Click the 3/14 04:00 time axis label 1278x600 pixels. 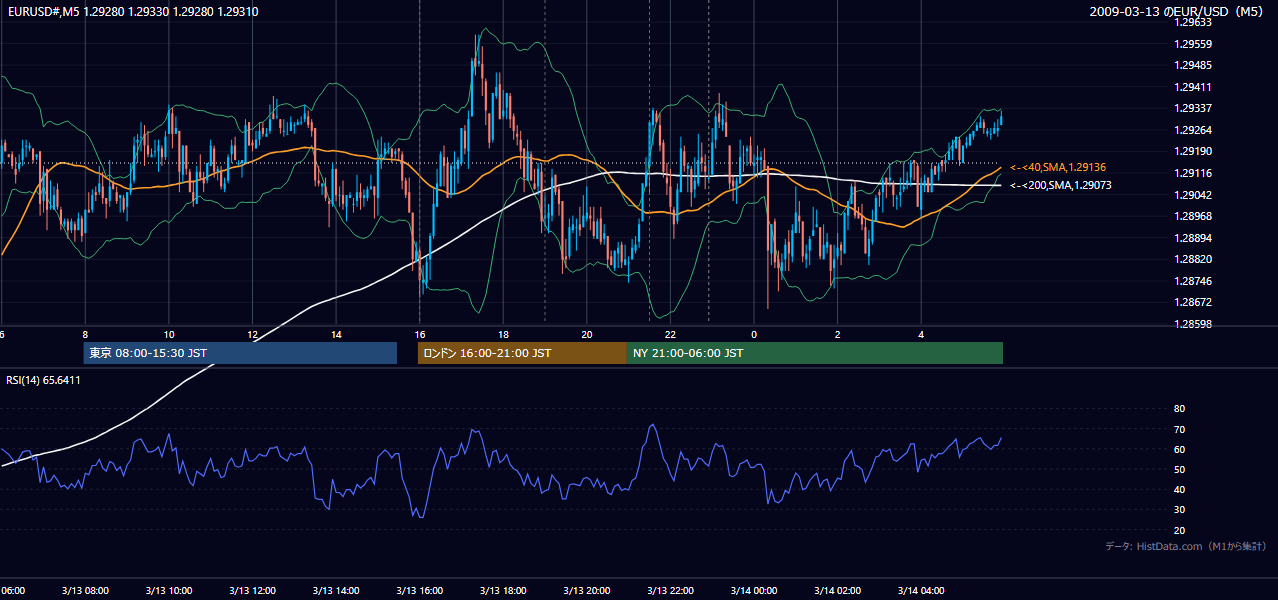tap(921, 590)
